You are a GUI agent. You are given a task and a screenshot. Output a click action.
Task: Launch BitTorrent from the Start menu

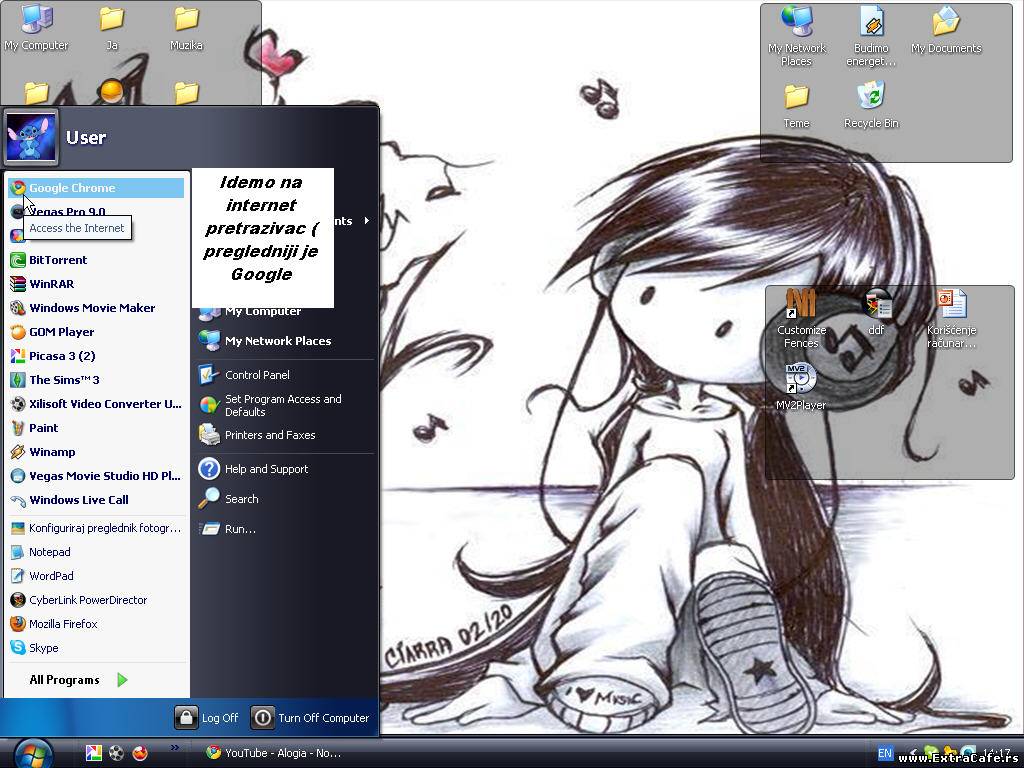coord(58,260)
